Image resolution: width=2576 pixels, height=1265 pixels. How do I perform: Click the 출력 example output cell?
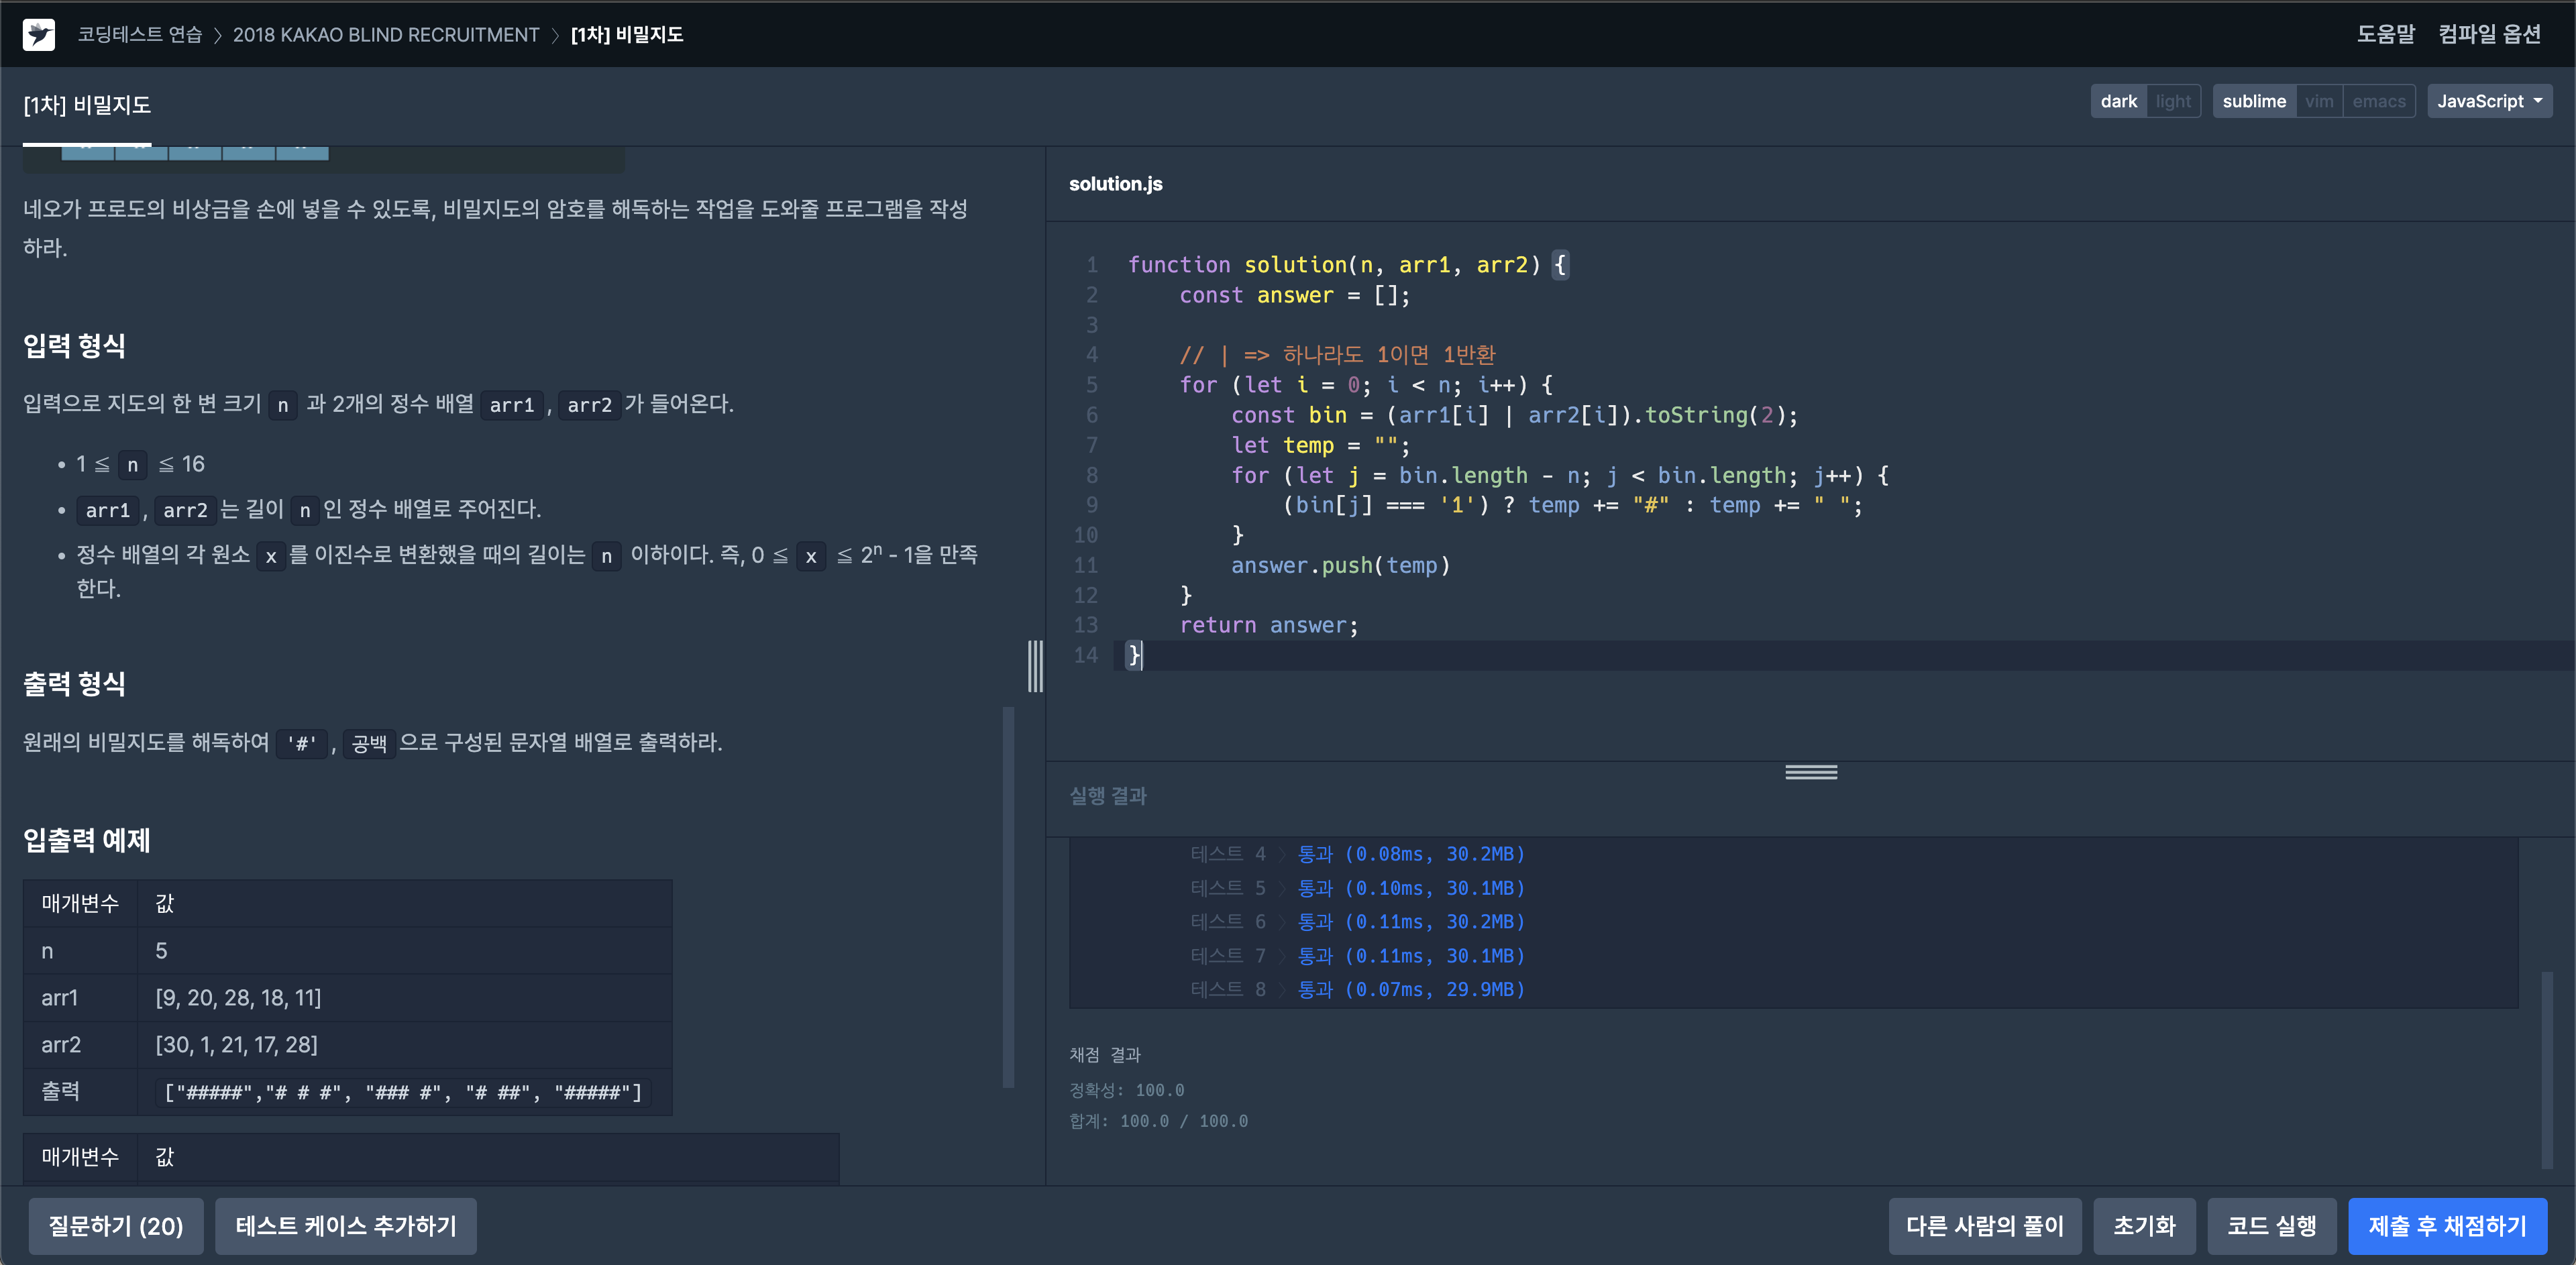[x=404, y=1092]
